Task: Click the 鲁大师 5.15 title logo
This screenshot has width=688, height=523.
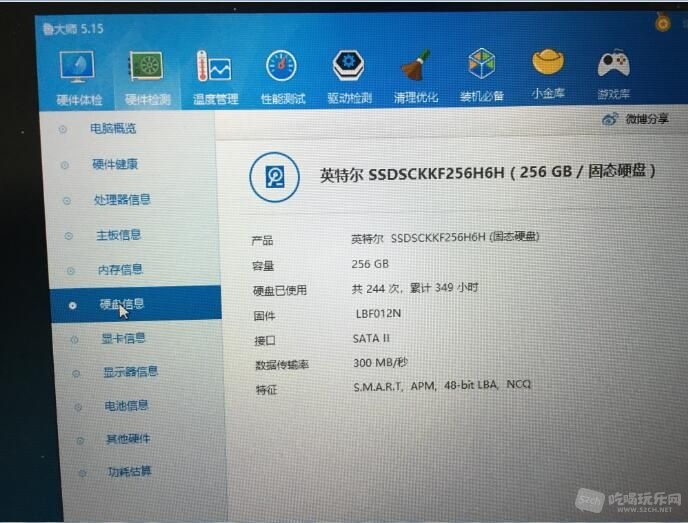Action: coord(73,29)
